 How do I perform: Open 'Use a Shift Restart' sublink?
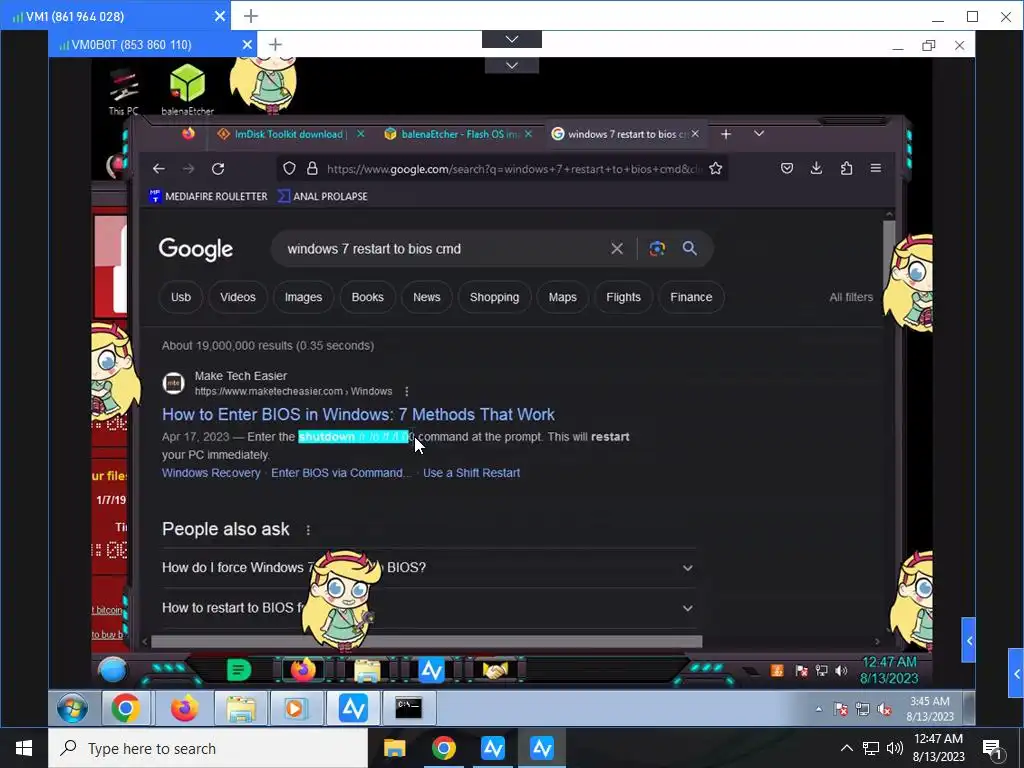pos(472,473)
